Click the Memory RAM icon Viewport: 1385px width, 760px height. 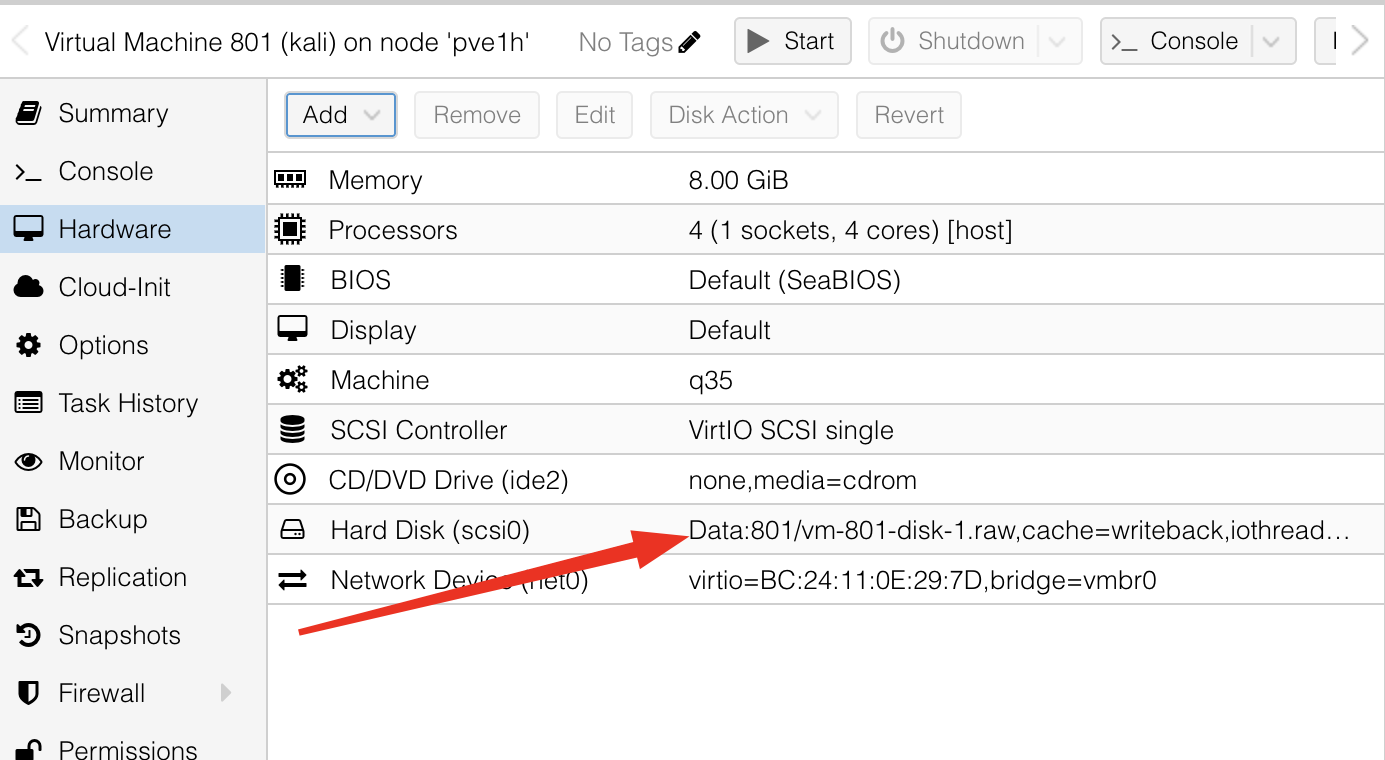coord(290,180)
